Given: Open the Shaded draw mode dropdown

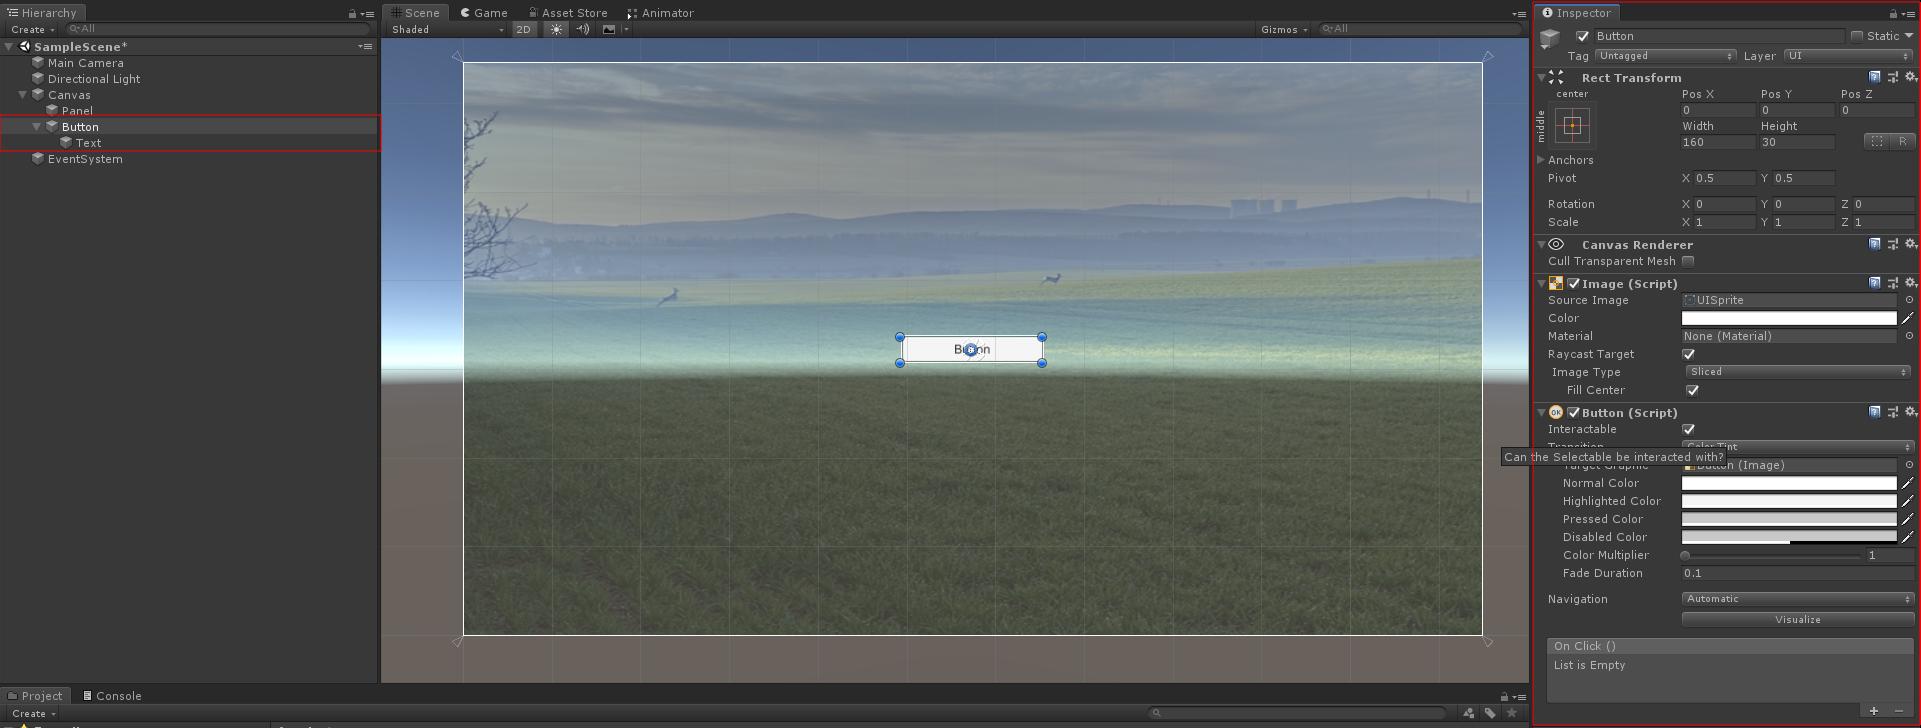Looking at the screenshot, I should [x=448, y=29].
